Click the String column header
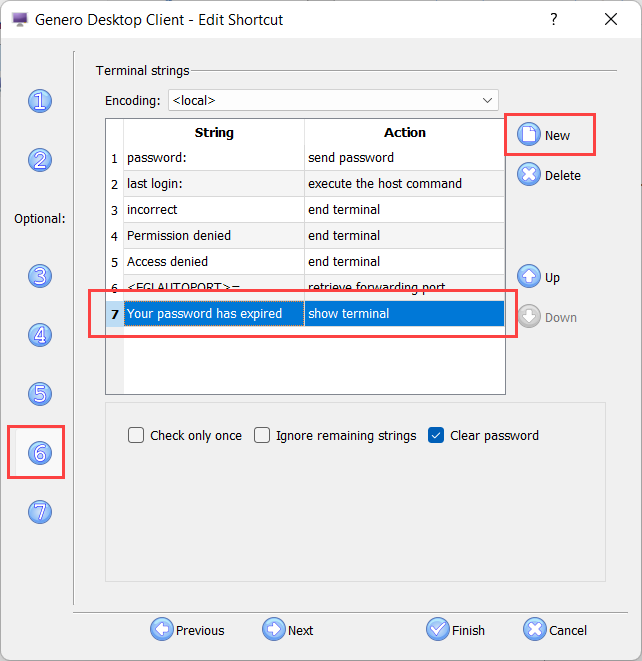The width and height of the screenshot is (642, 661). pos(214,132)
